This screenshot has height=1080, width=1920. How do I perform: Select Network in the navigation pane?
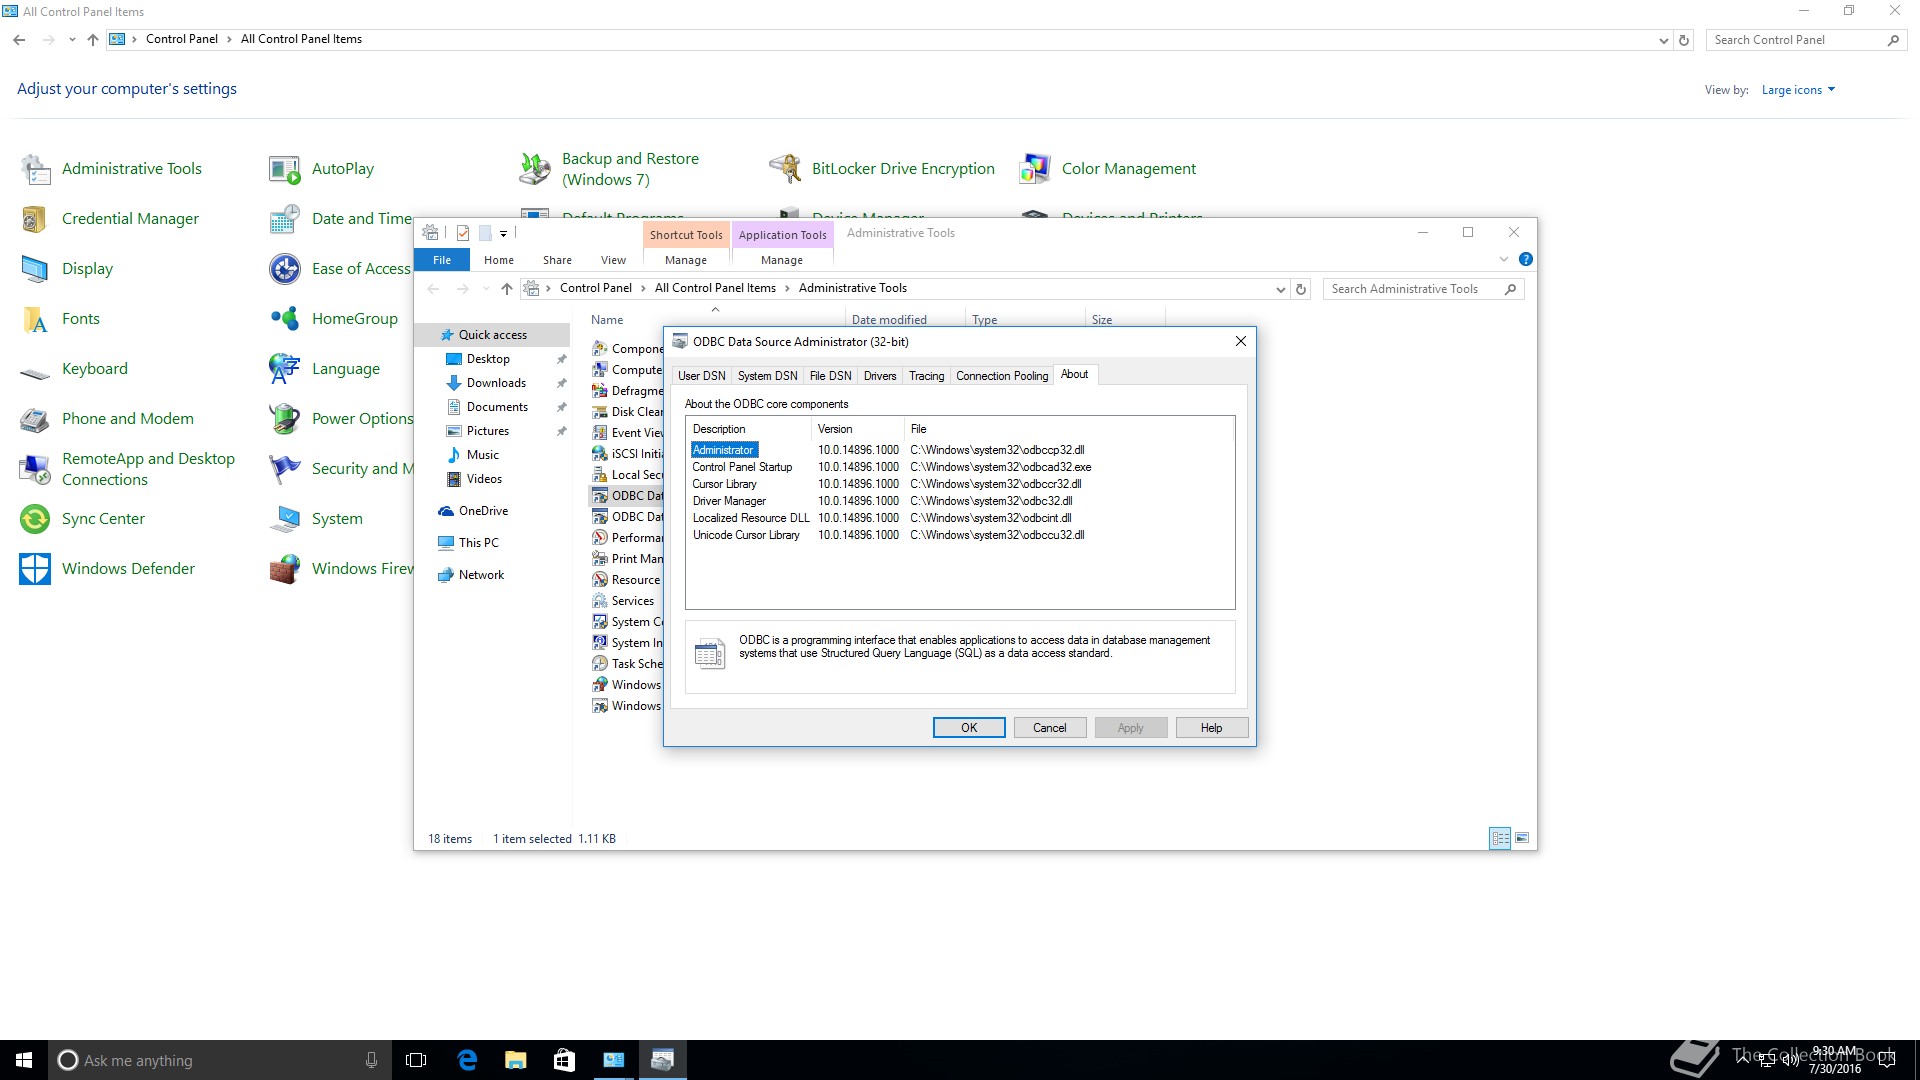click(481, 575)
